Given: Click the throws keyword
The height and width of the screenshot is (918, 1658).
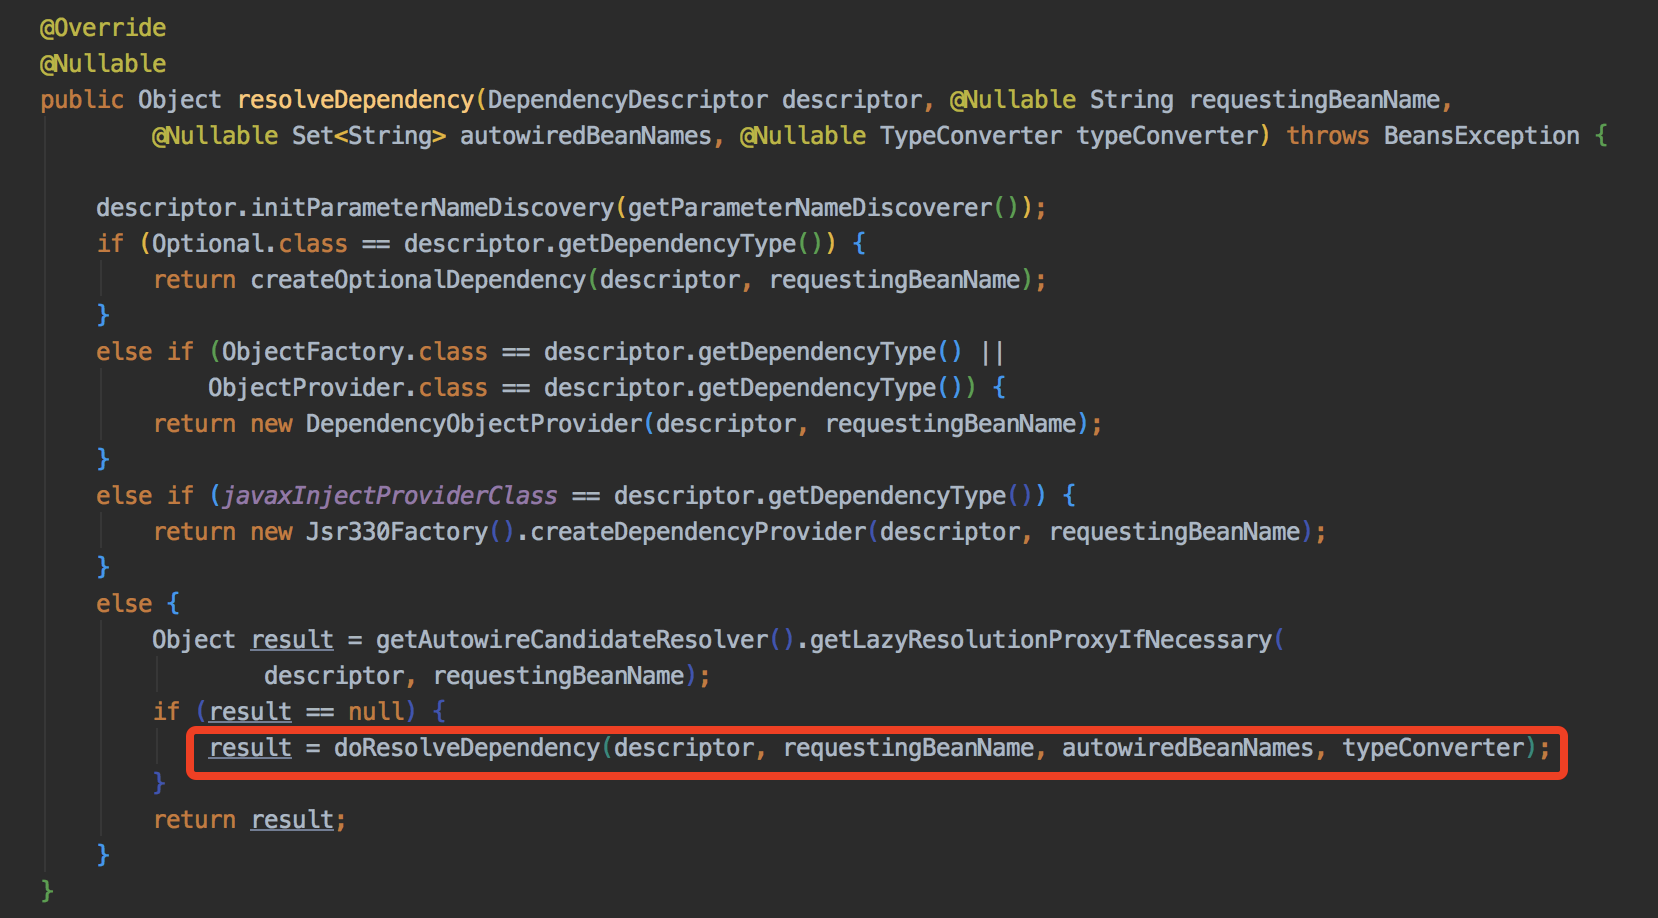Looking at the screenshot, I should coord(1328,136).
